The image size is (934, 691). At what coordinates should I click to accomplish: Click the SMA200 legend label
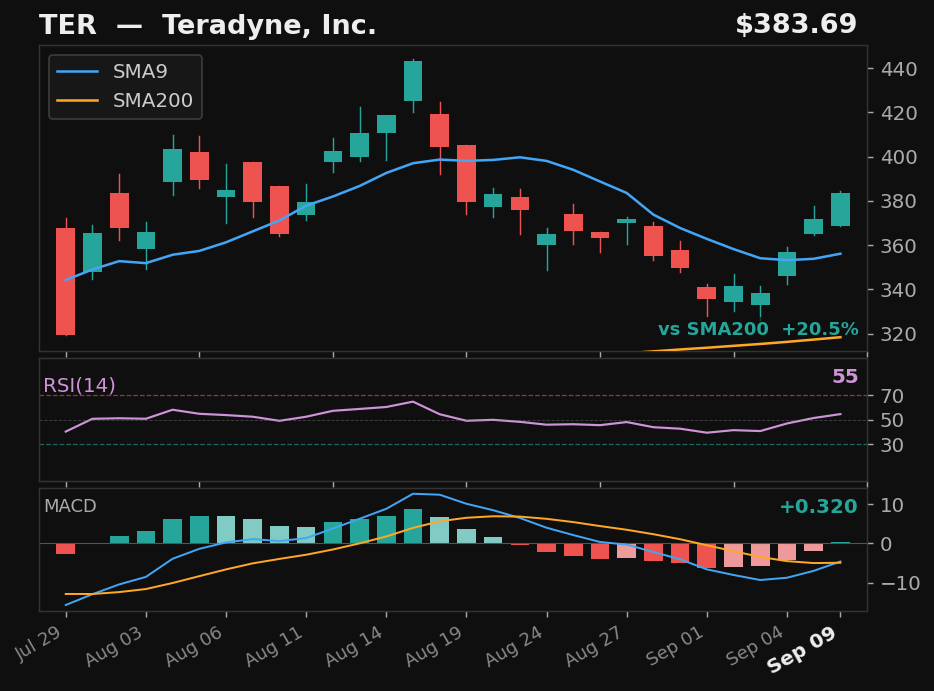click(152, 100)
